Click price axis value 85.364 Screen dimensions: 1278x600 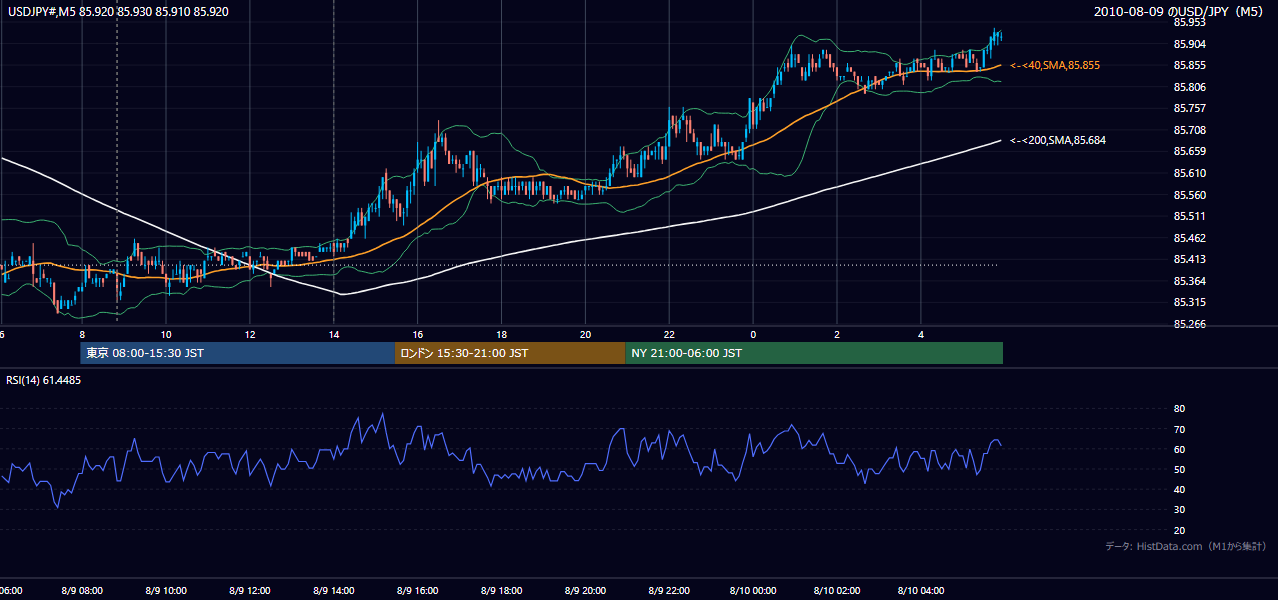1189,281
